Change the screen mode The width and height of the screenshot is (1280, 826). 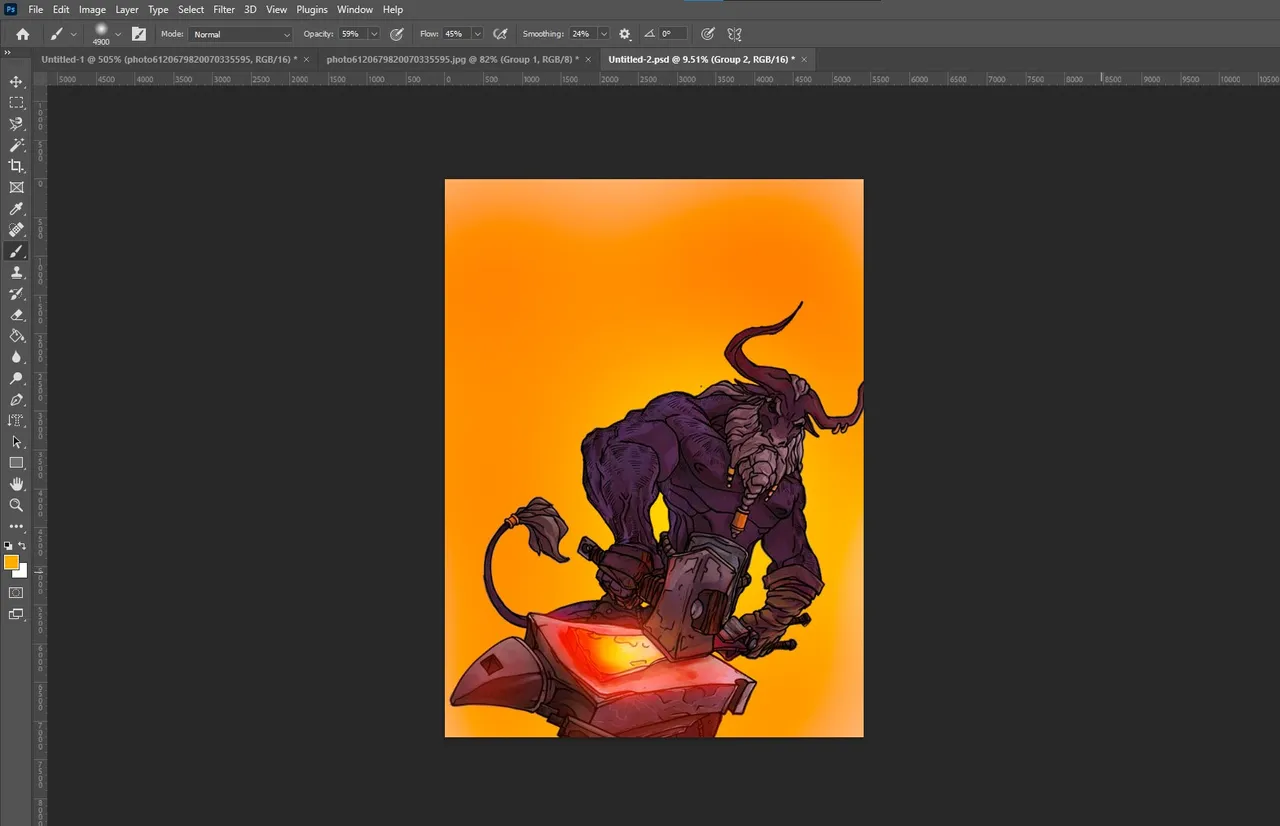coord(16,614)
